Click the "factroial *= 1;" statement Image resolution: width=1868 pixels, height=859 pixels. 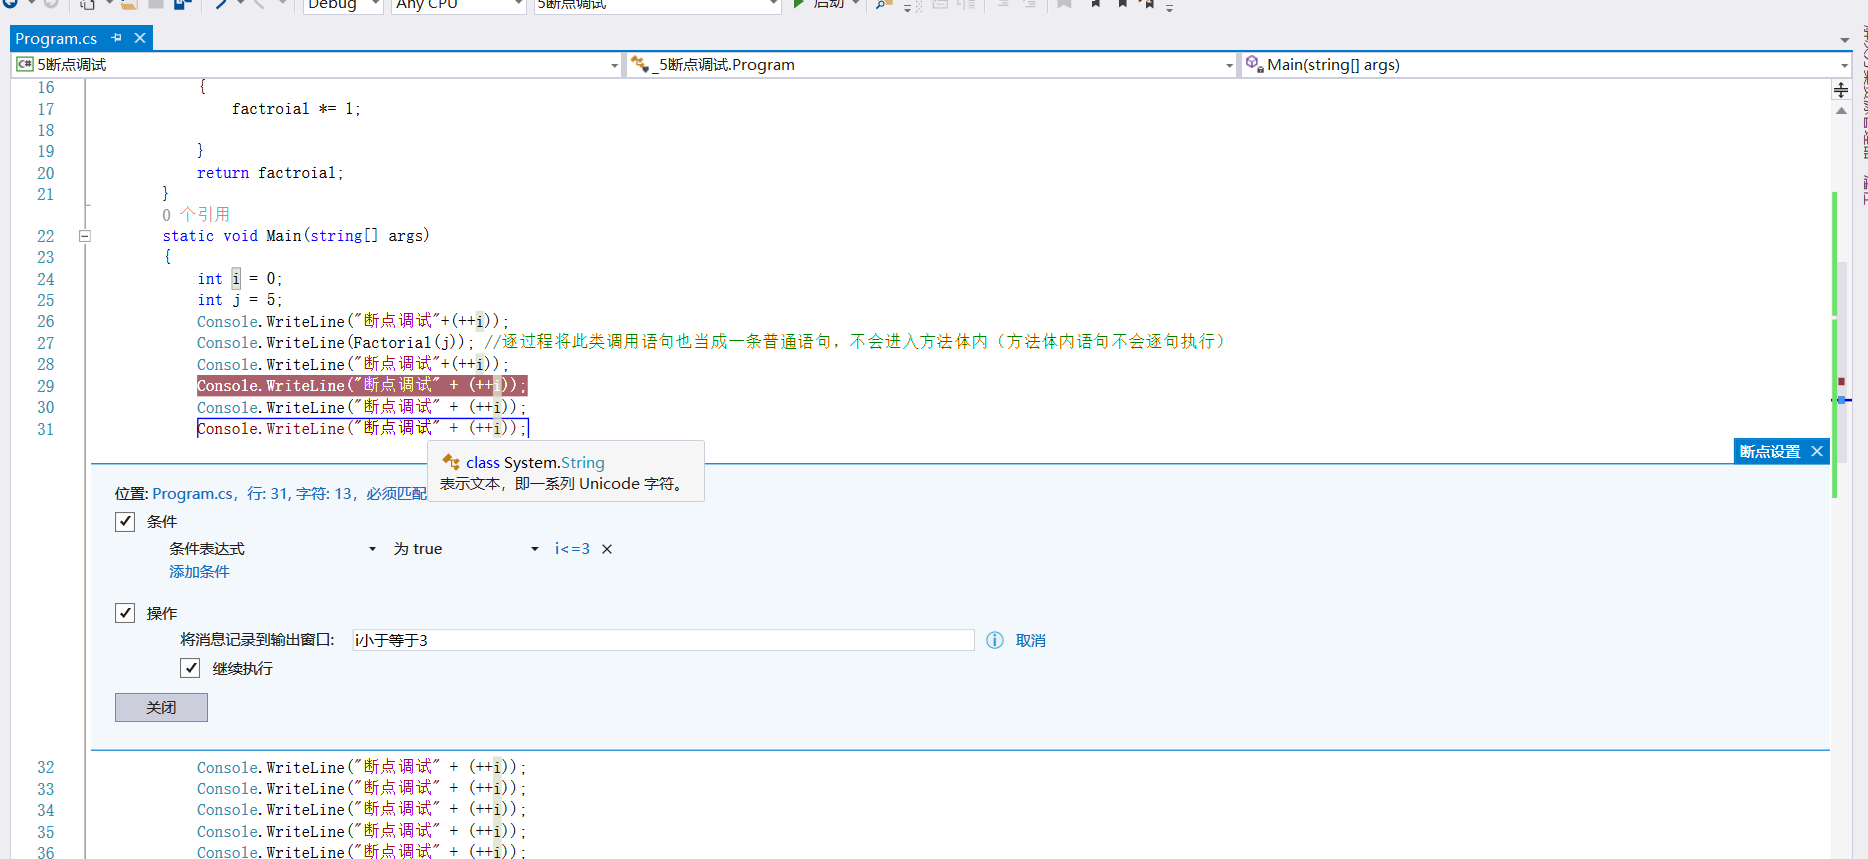(296, 109)
